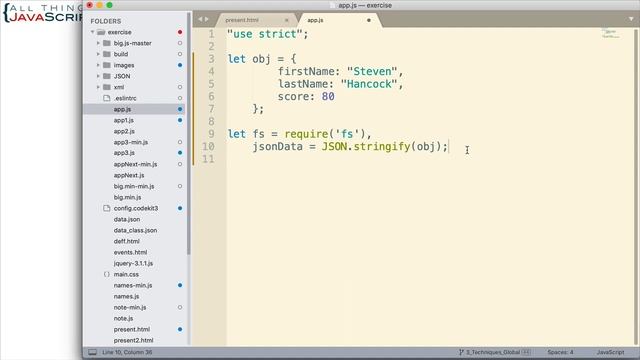The height and width of the screenshot is (360, 640).
Task: Open present2.html file
Action: pyautogui.click(x=133, y=340)
